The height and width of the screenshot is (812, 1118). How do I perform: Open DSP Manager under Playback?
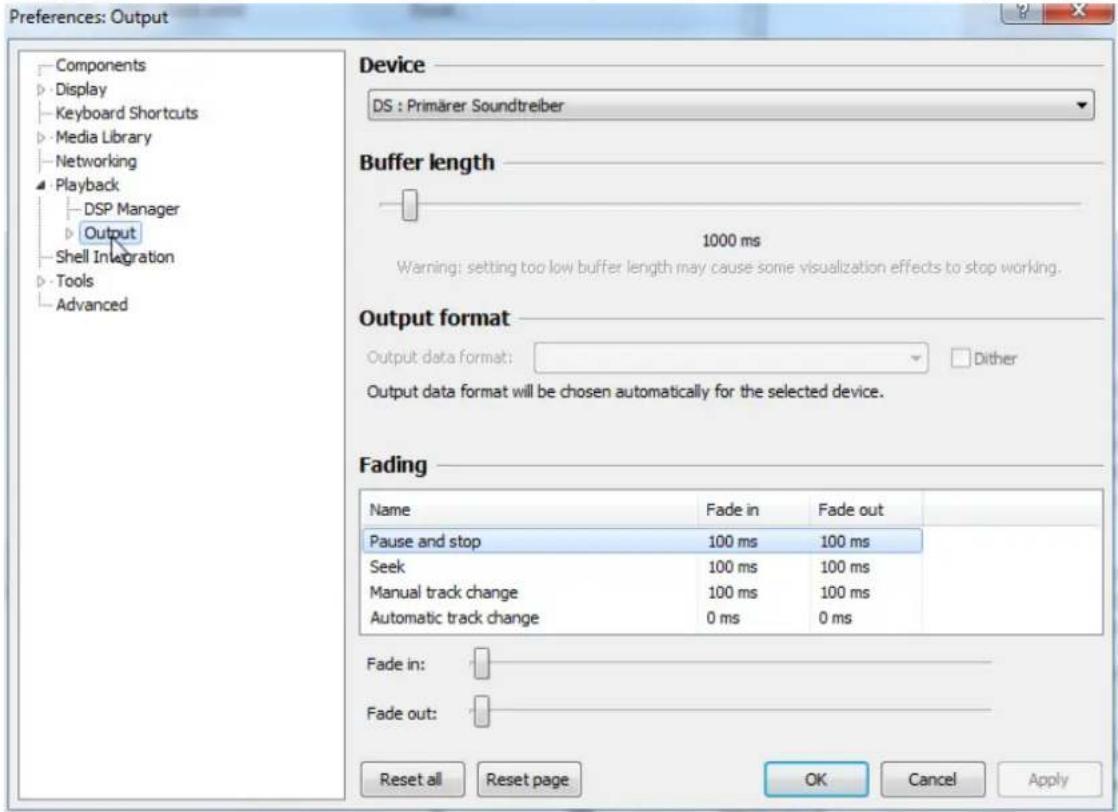(132, 210)
